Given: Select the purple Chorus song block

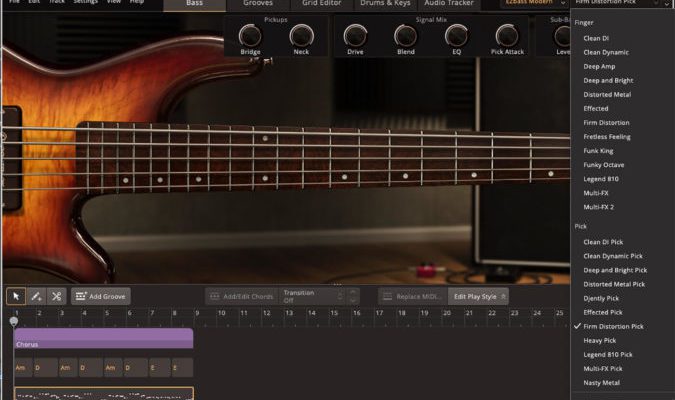Looking at the screenshot, I should pos(103,340).
